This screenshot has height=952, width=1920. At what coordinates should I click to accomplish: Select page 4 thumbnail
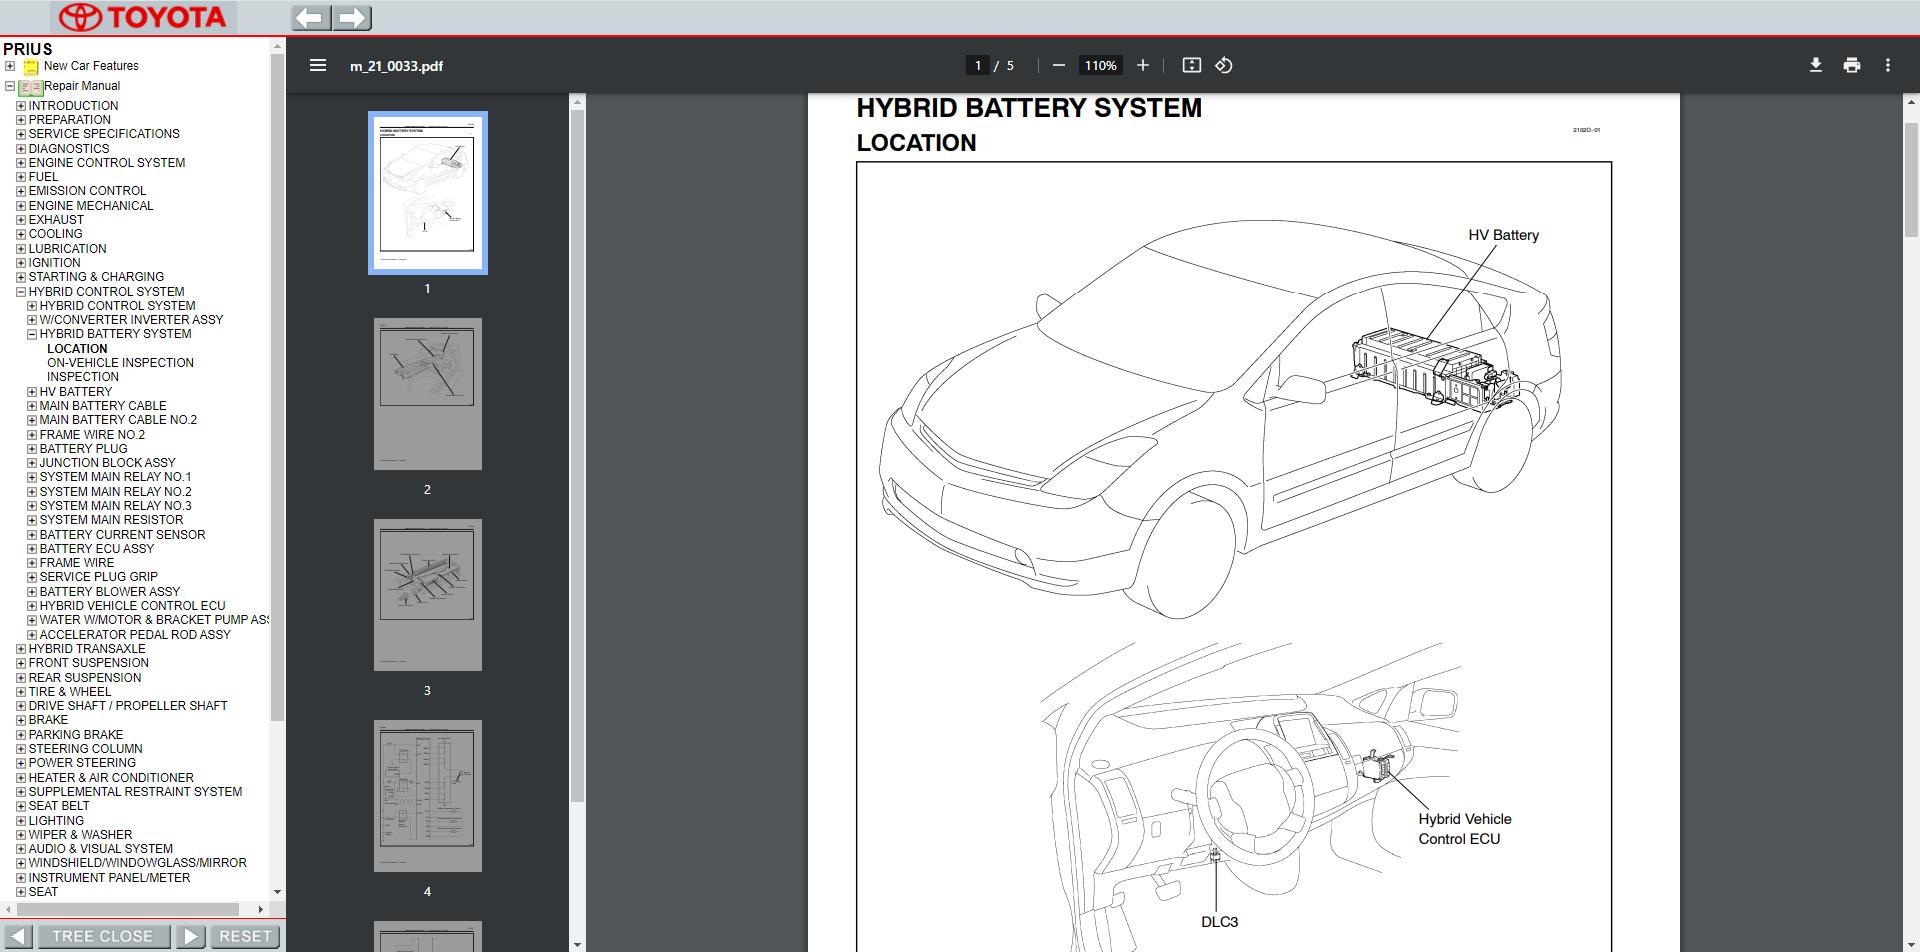428,796
